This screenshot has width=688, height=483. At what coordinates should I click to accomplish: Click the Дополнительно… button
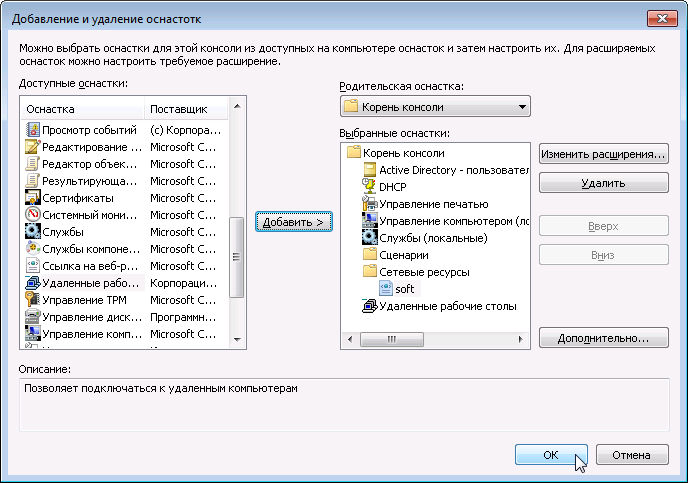tap(603, 338)
